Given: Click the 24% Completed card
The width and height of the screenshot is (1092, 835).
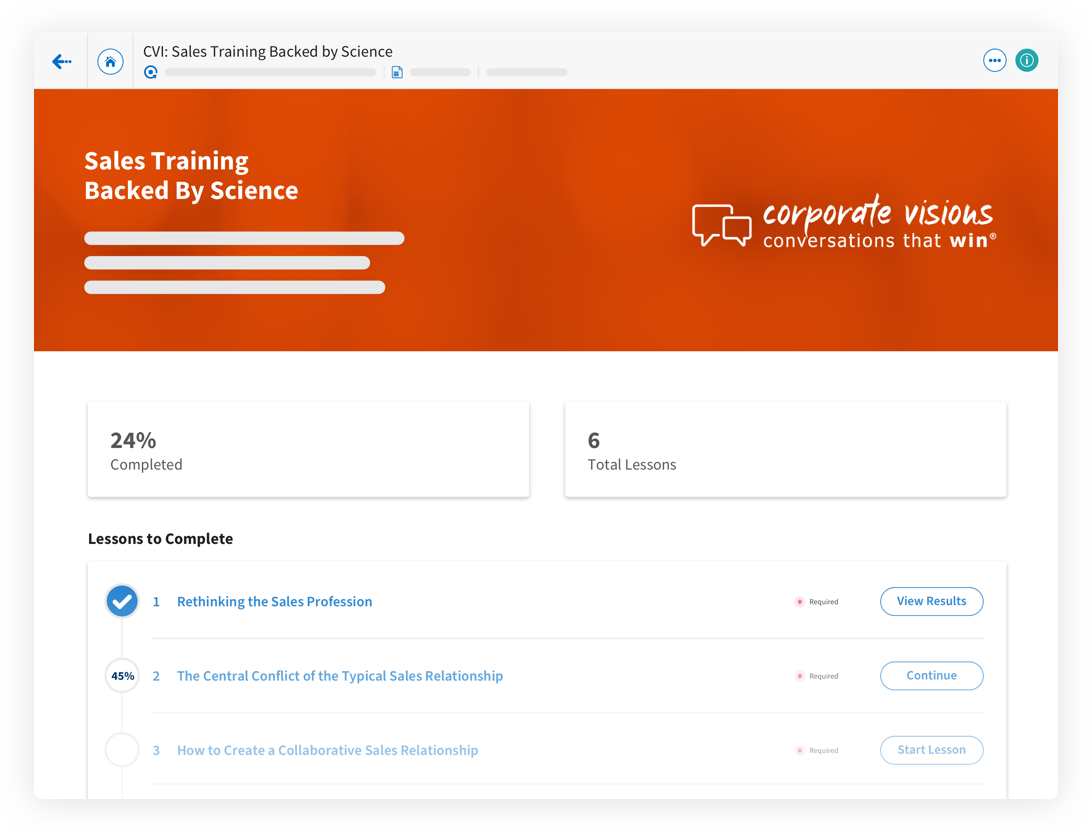Looking at the screenshot, I should [x=309, y=449].
